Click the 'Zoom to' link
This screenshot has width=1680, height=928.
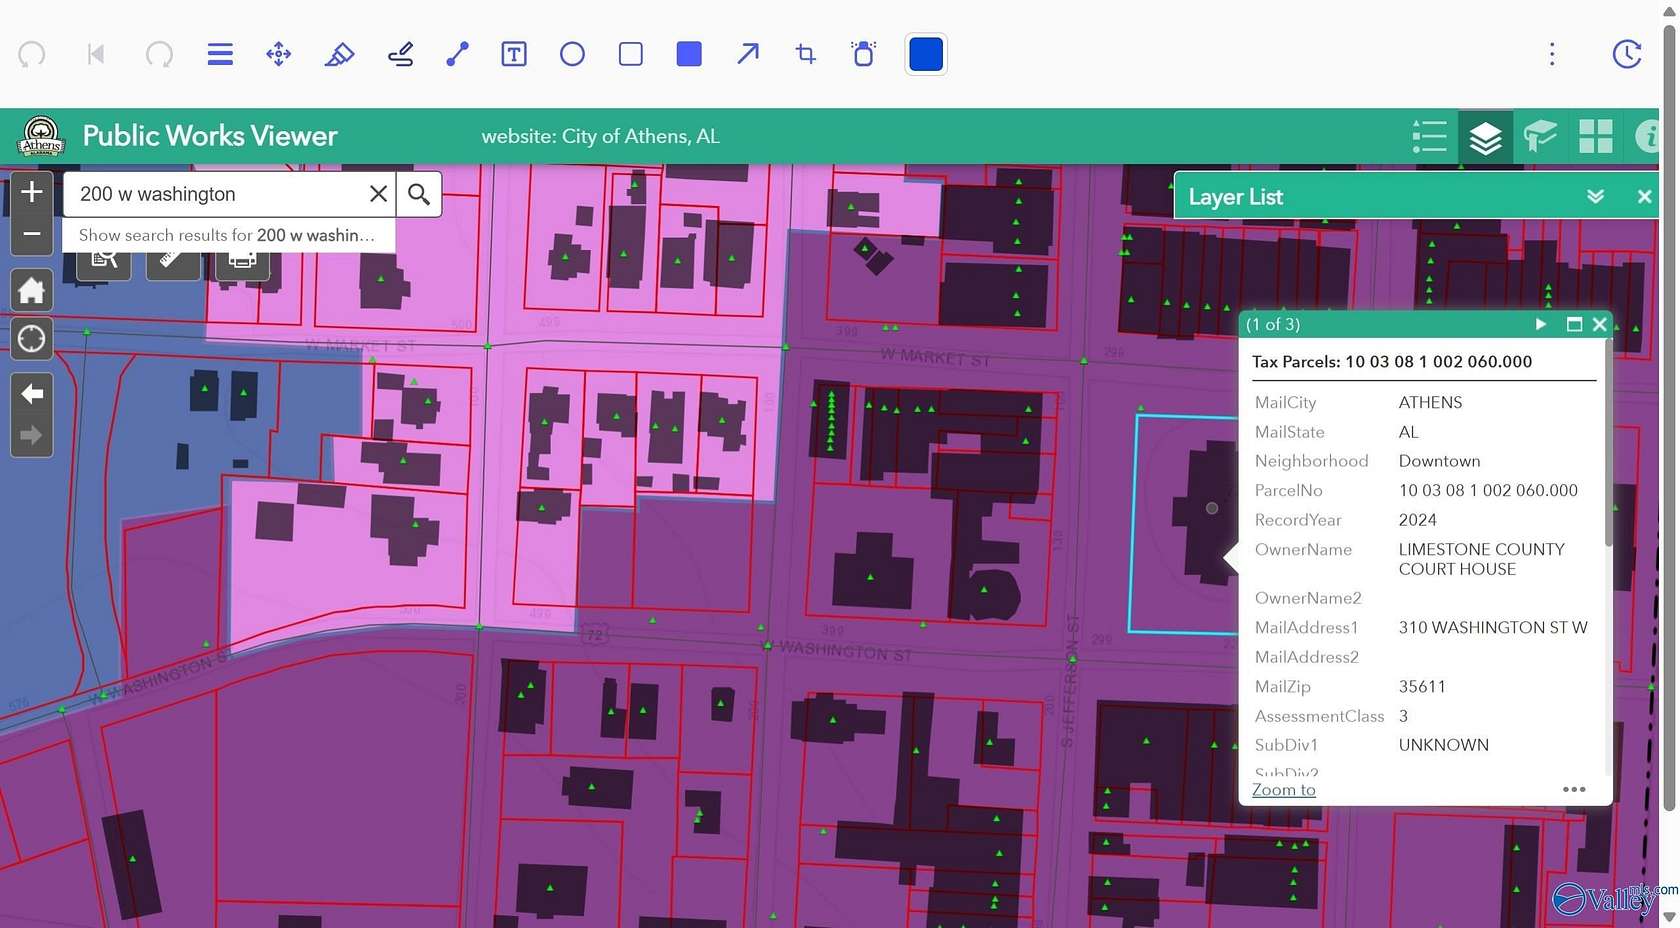(1283, 790)
